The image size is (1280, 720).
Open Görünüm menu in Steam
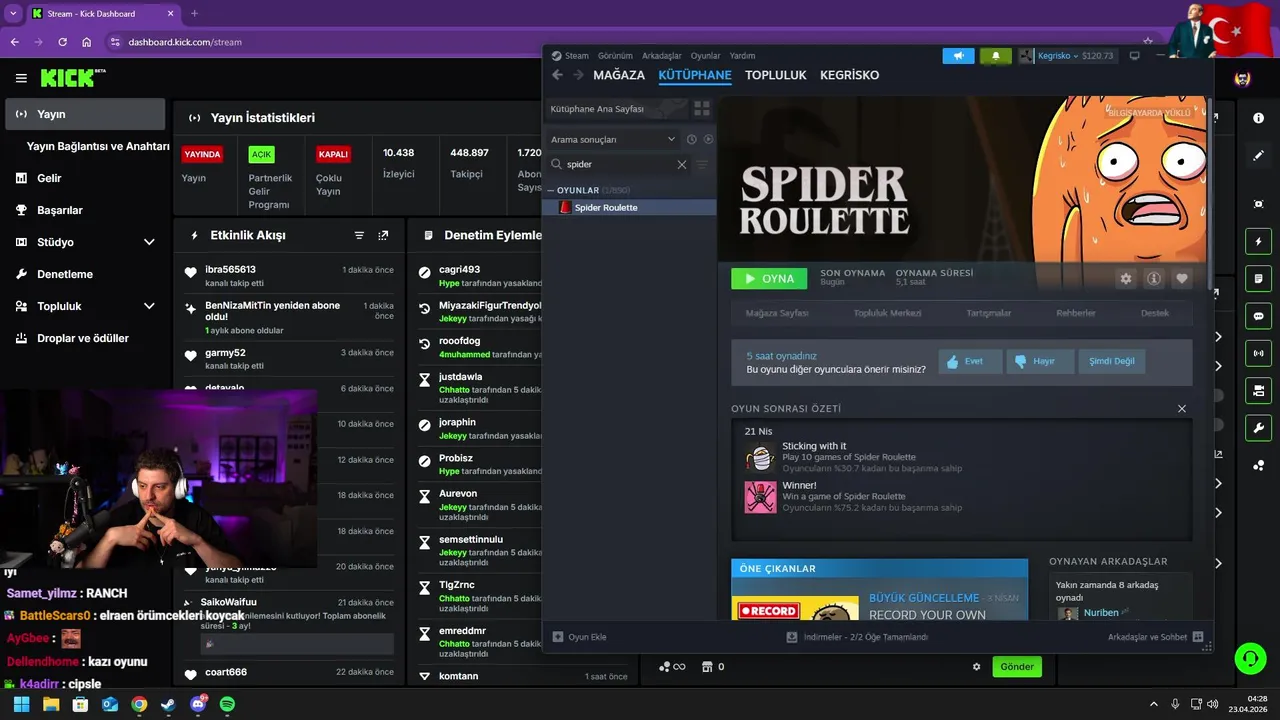[615, 56]
